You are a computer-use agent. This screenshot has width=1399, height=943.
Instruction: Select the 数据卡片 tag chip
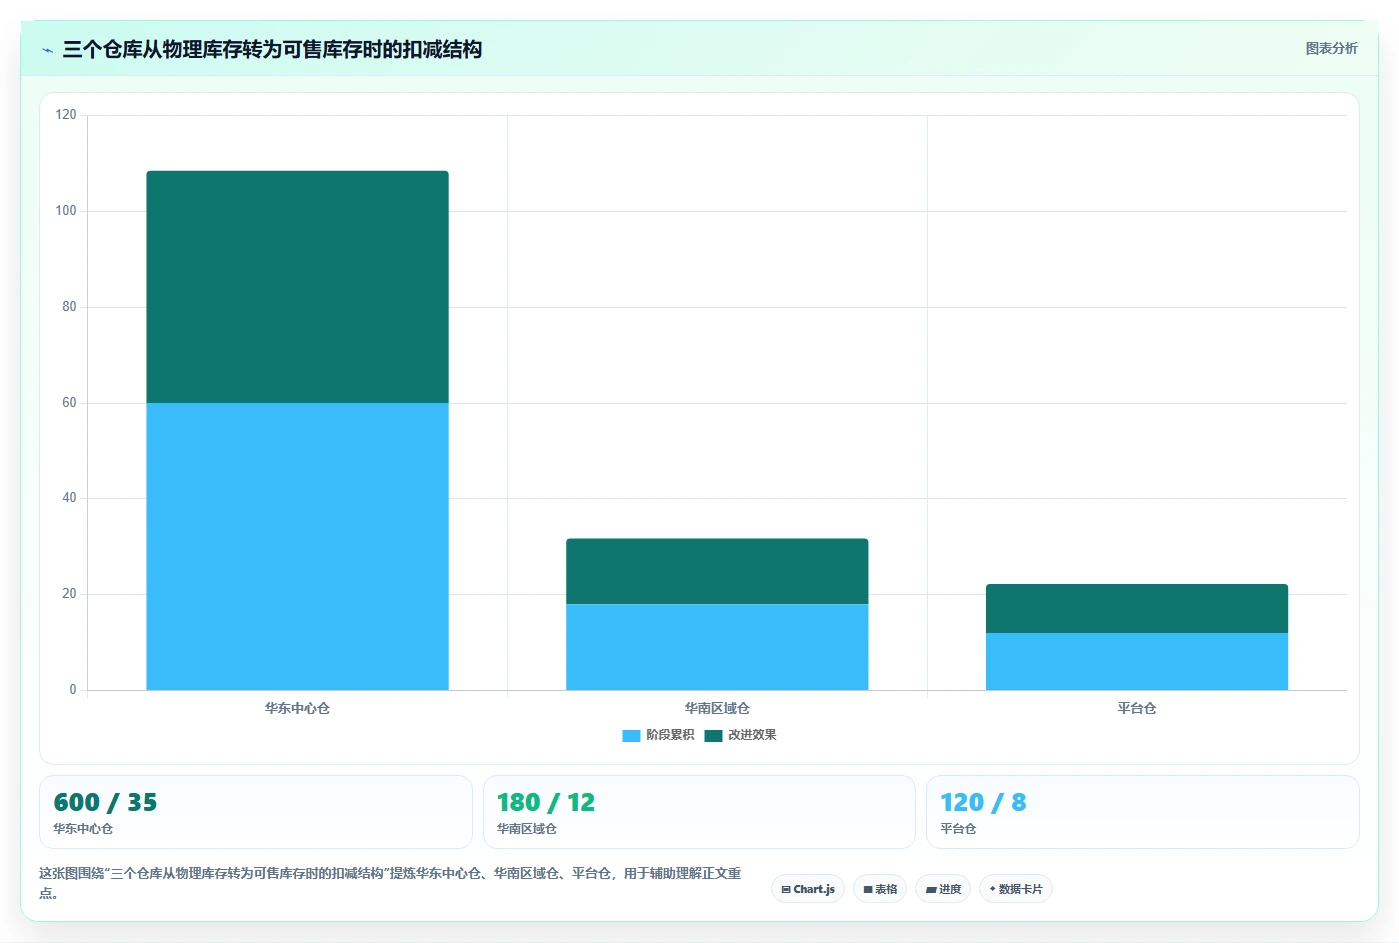pos(1016,889)
